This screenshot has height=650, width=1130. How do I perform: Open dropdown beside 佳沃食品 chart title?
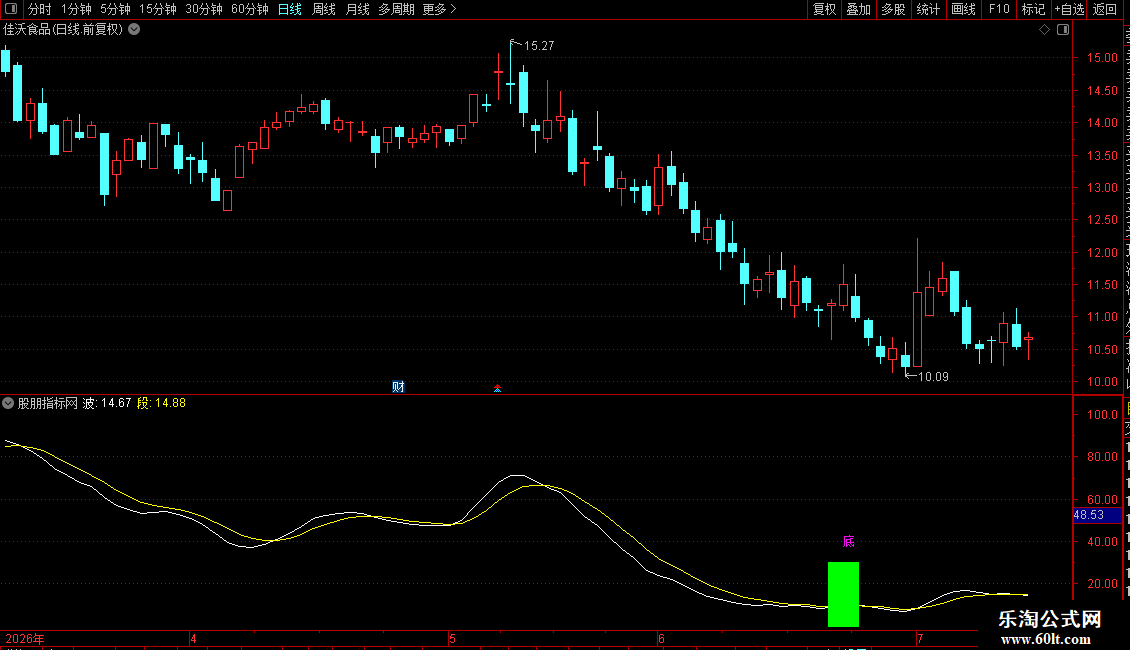134,30
